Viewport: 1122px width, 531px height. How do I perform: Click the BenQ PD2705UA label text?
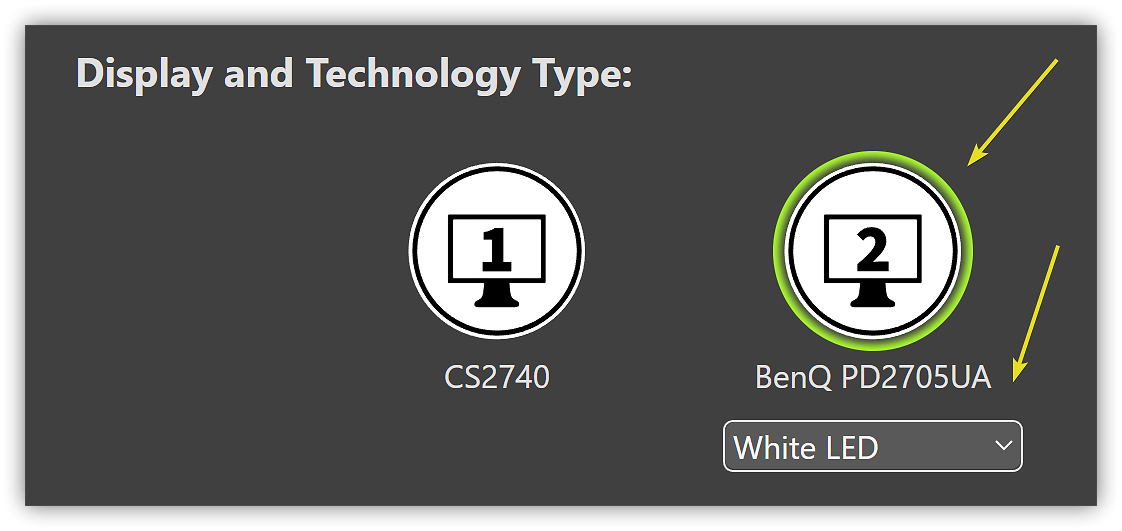click(872, 378)
